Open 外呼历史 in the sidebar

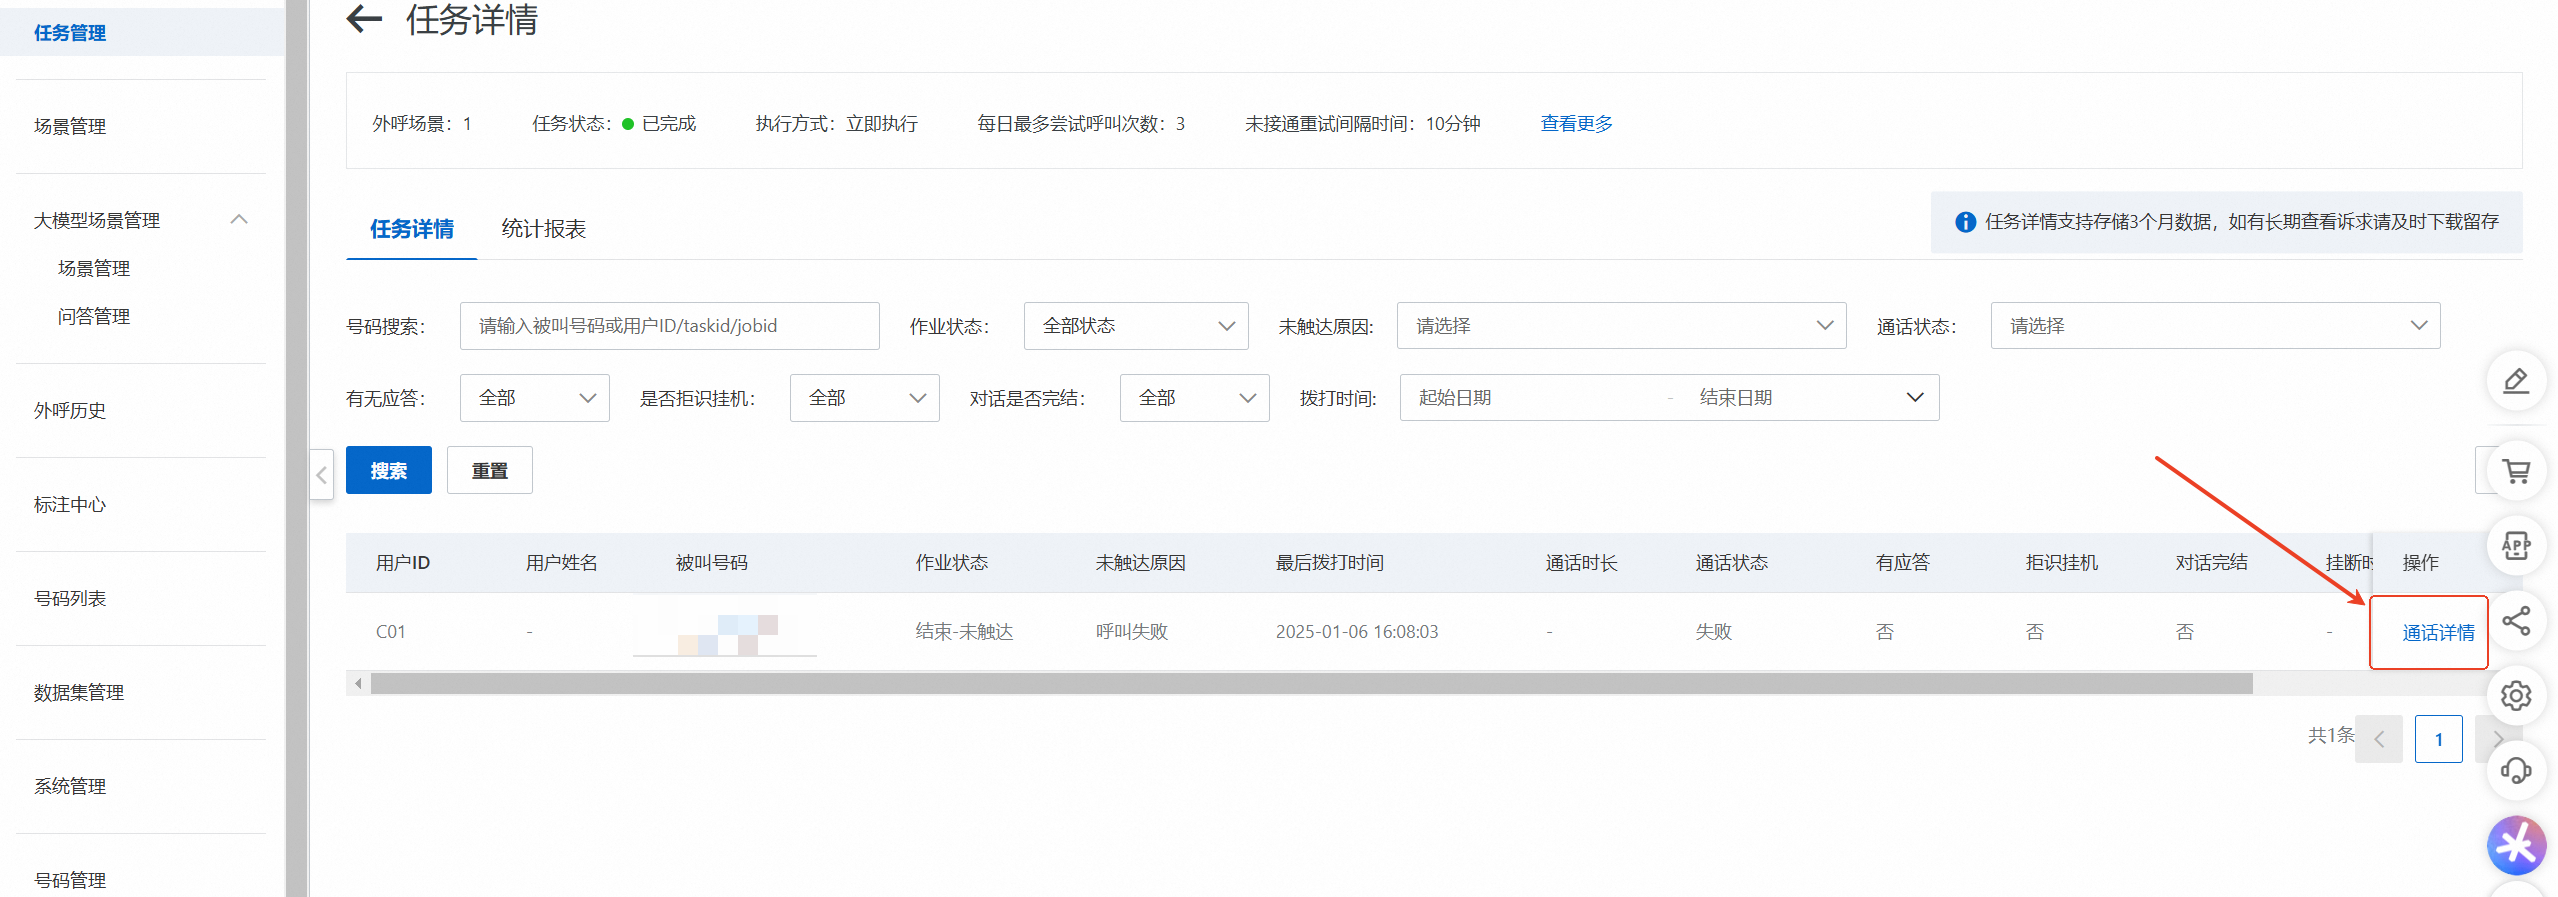[x=70, y=411]
